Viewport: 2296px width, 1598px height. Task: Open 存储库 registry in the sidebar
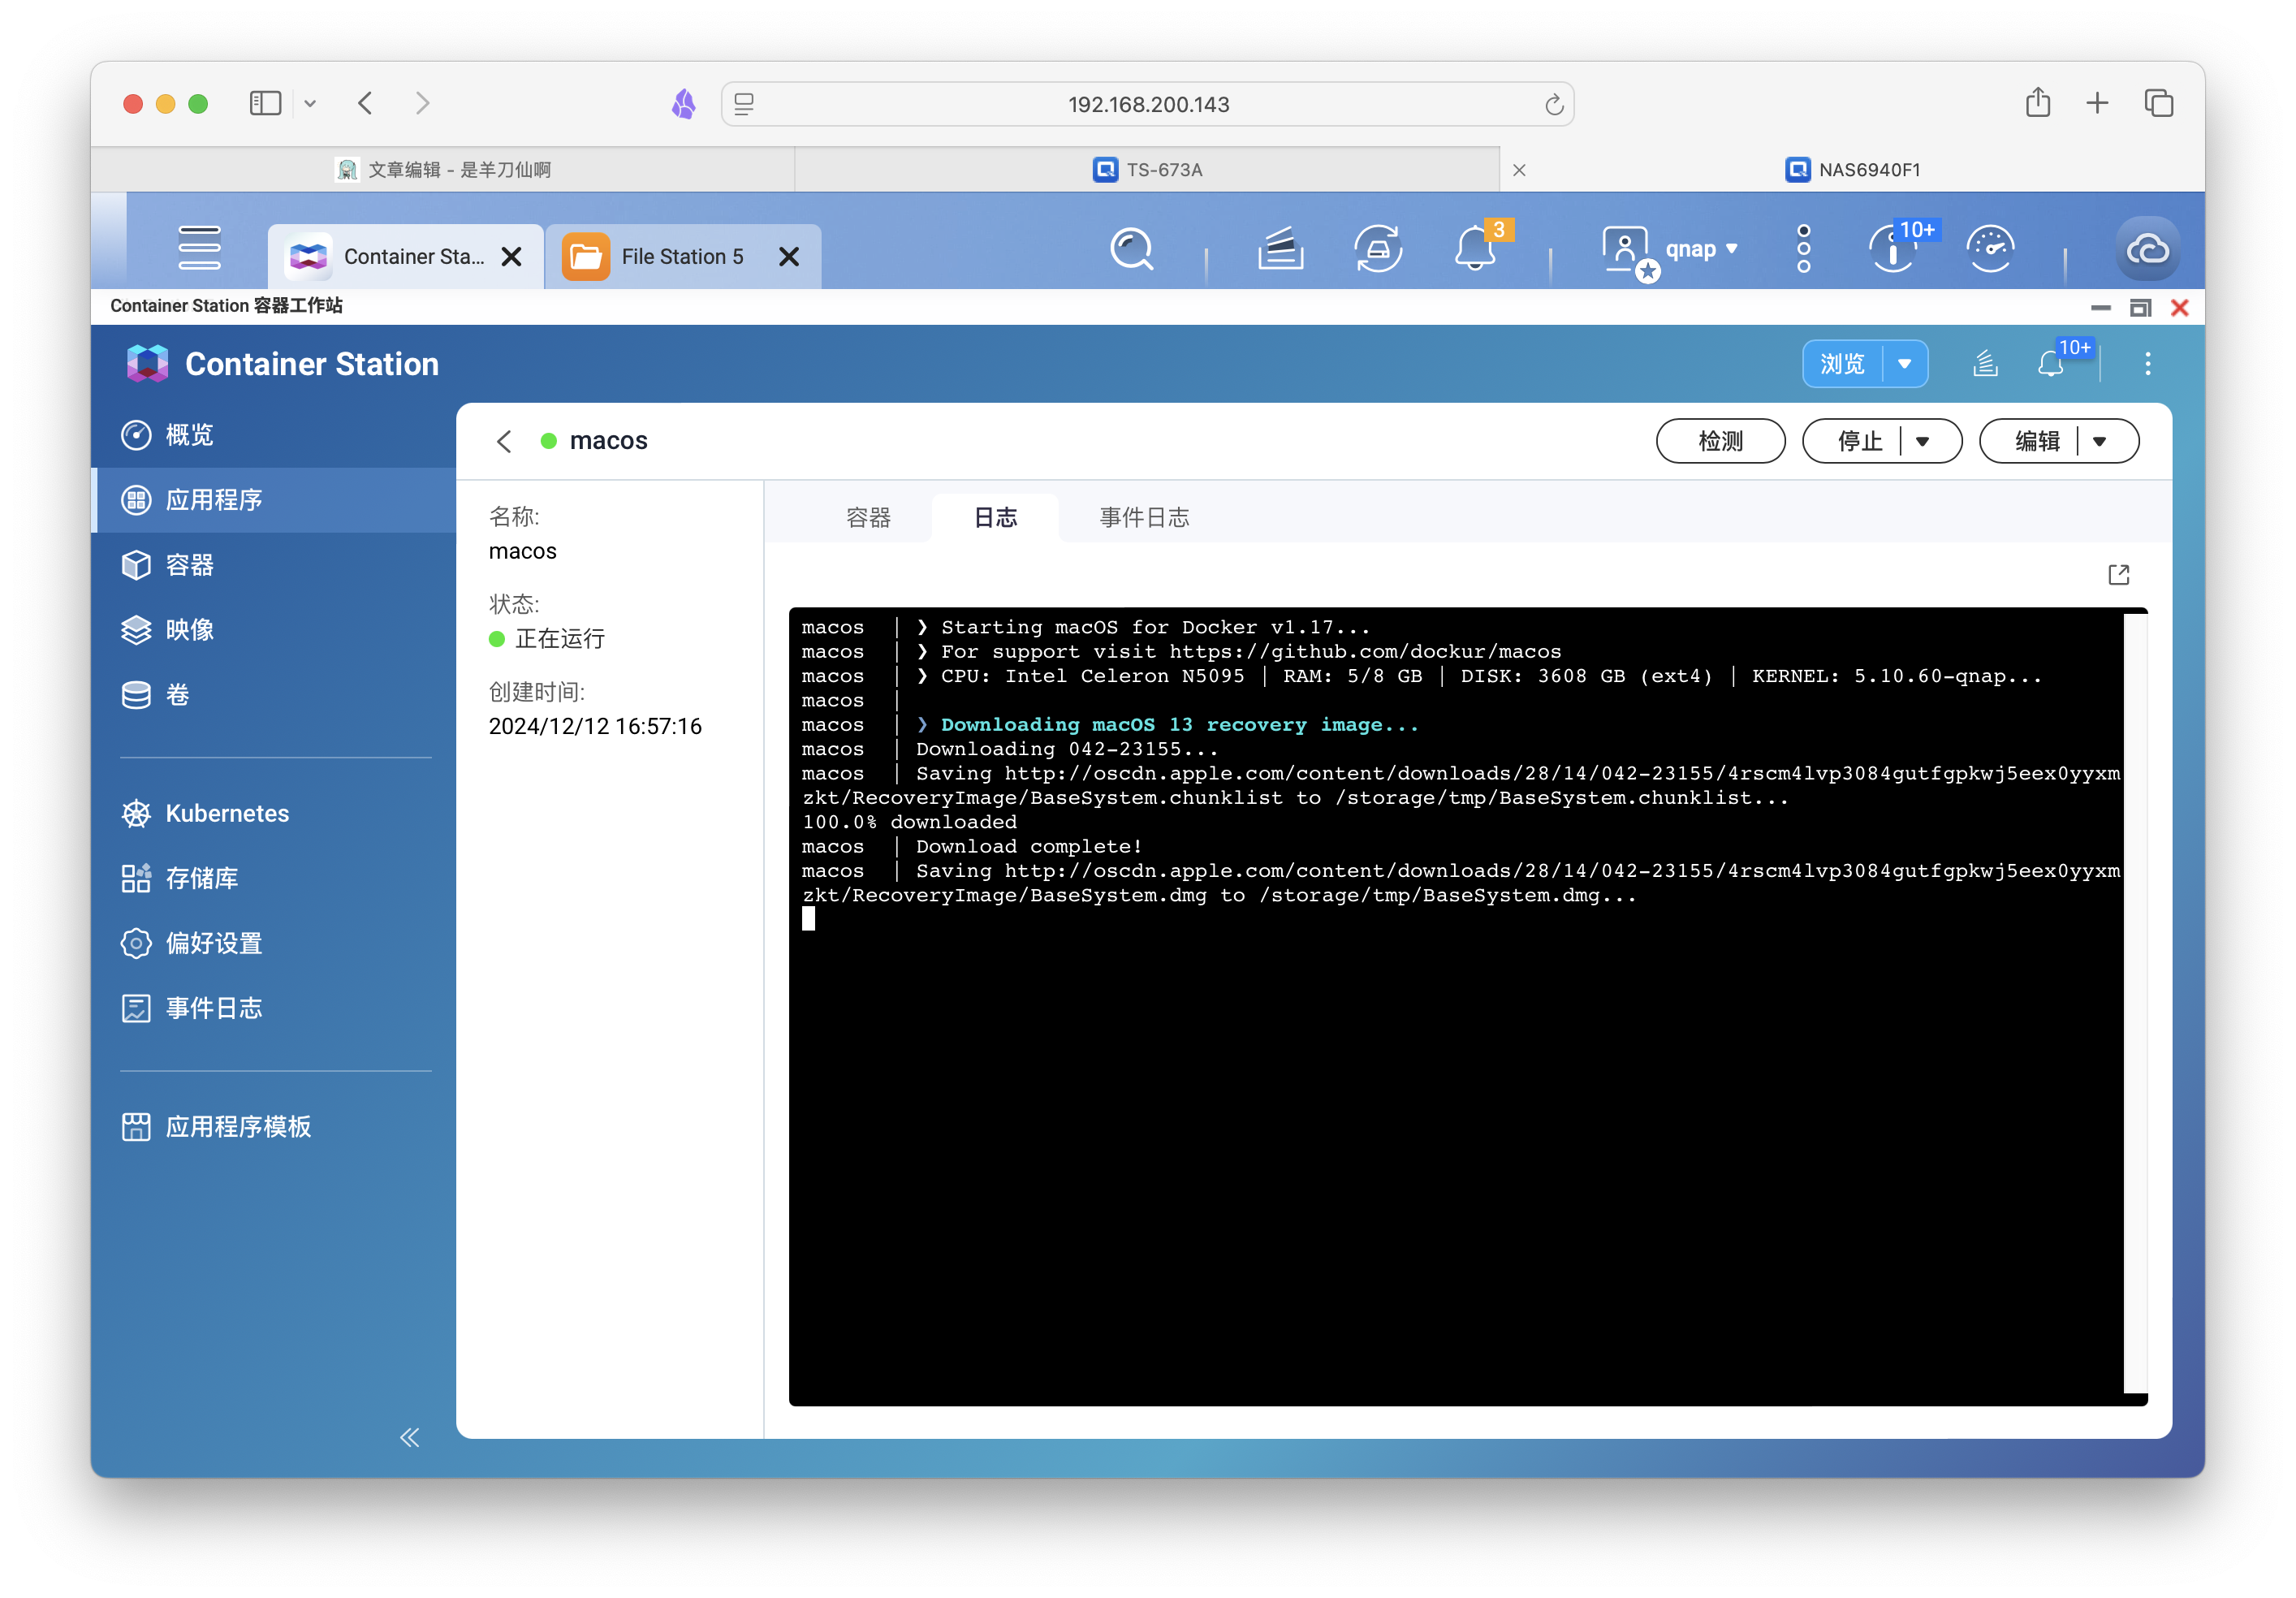coord(273,878)
